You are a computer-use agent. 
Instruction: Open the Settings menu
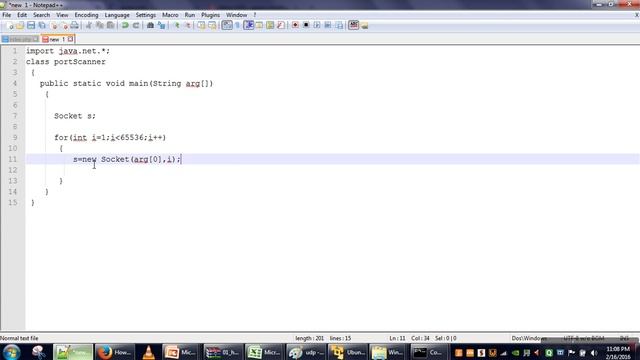point(146,15)
